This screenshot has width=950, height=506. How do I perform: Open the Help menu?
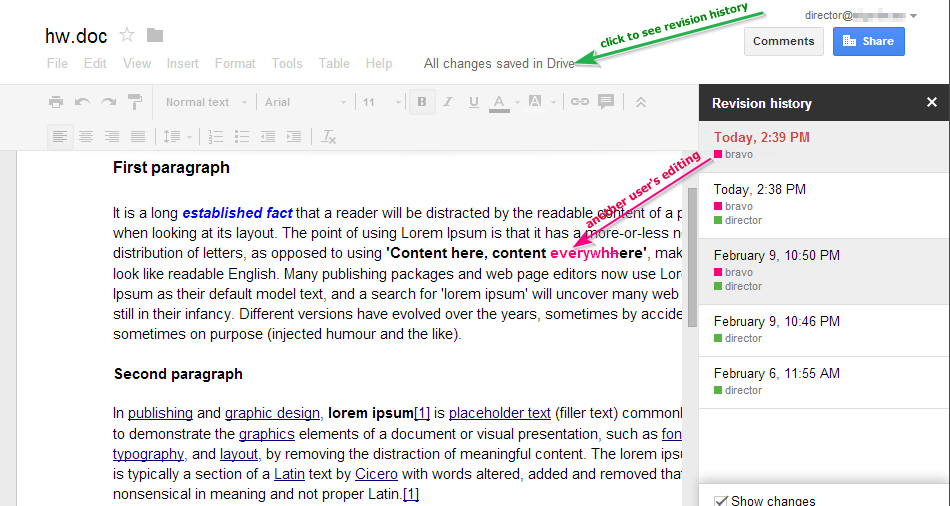pyautogui.click(x=379, y=64)
